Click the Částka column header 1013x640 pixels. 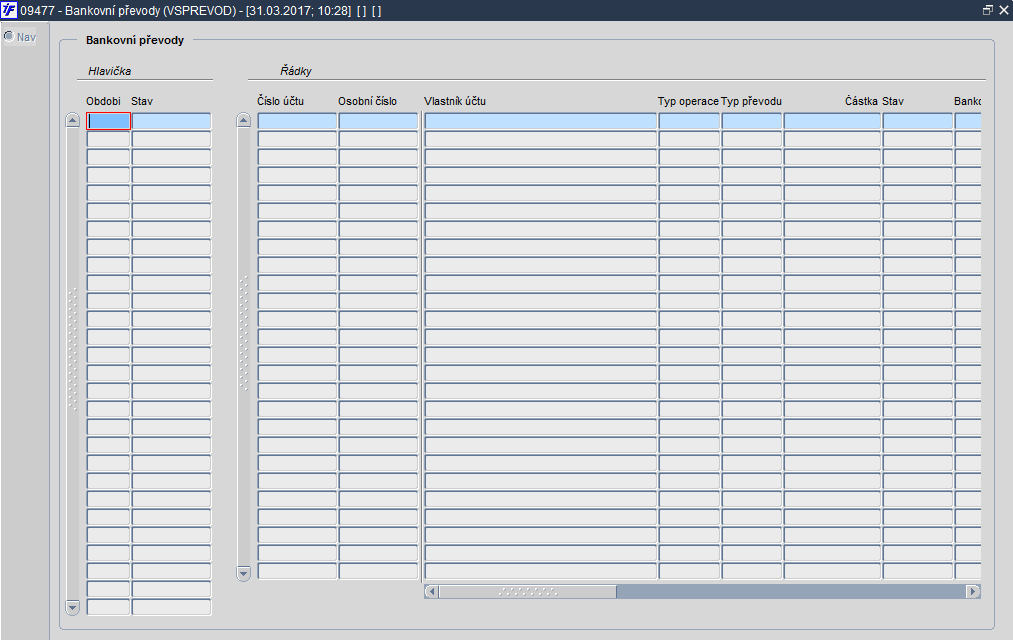click(x=861, y=101)
